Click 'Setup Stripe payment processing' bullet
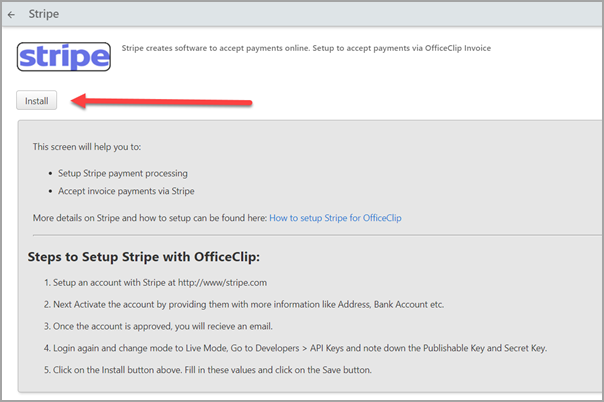This screenshot has height=402, width=604. (122, 173)
